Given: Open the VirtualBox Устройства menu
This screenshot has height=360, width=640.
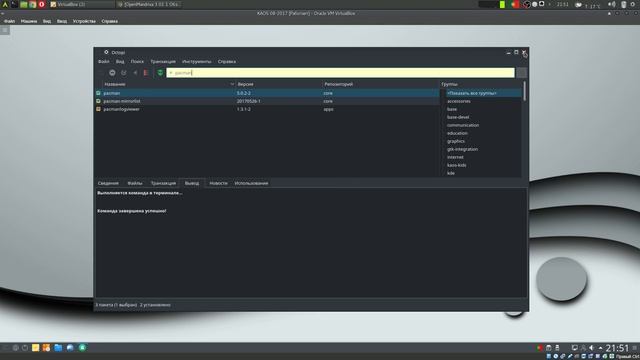Looking at the screenshot, I should 84,21.
